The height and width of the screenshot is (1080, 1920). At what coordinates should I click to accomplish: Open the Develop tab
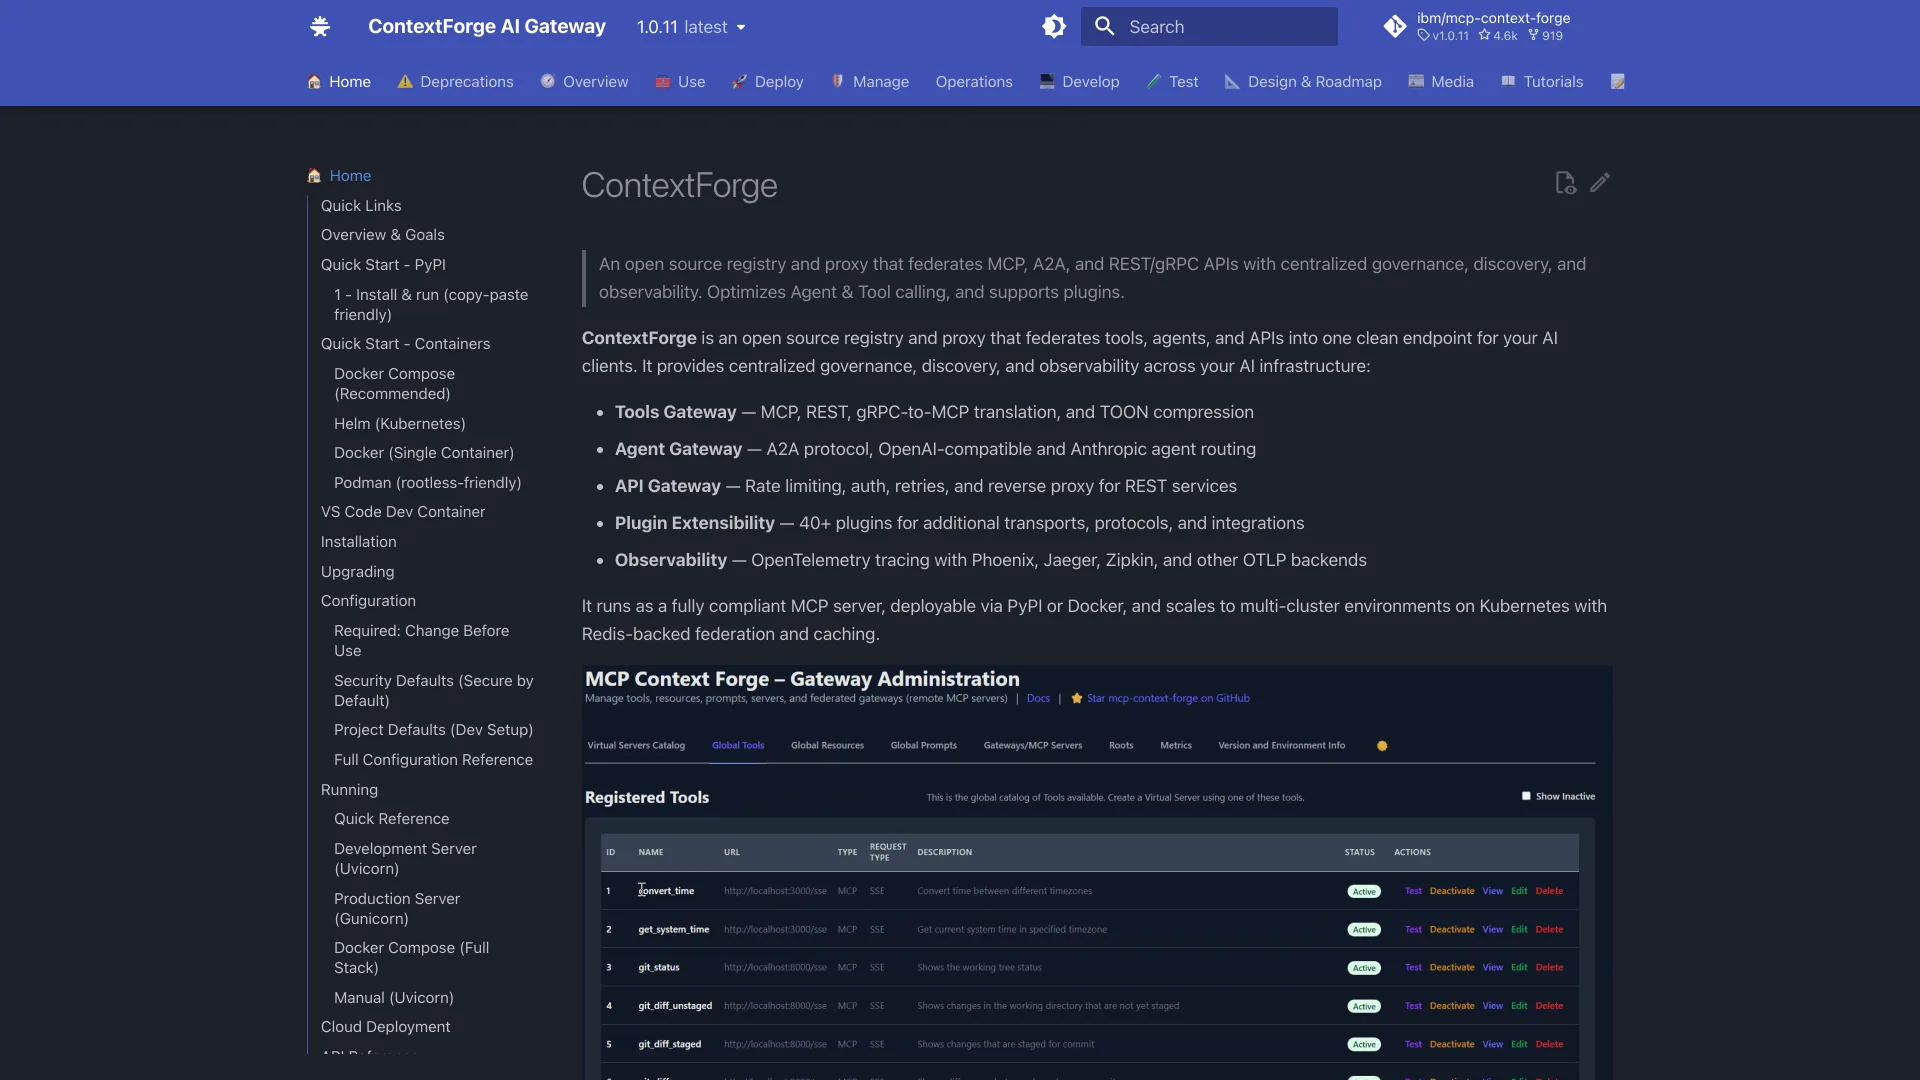[1079, 82]
